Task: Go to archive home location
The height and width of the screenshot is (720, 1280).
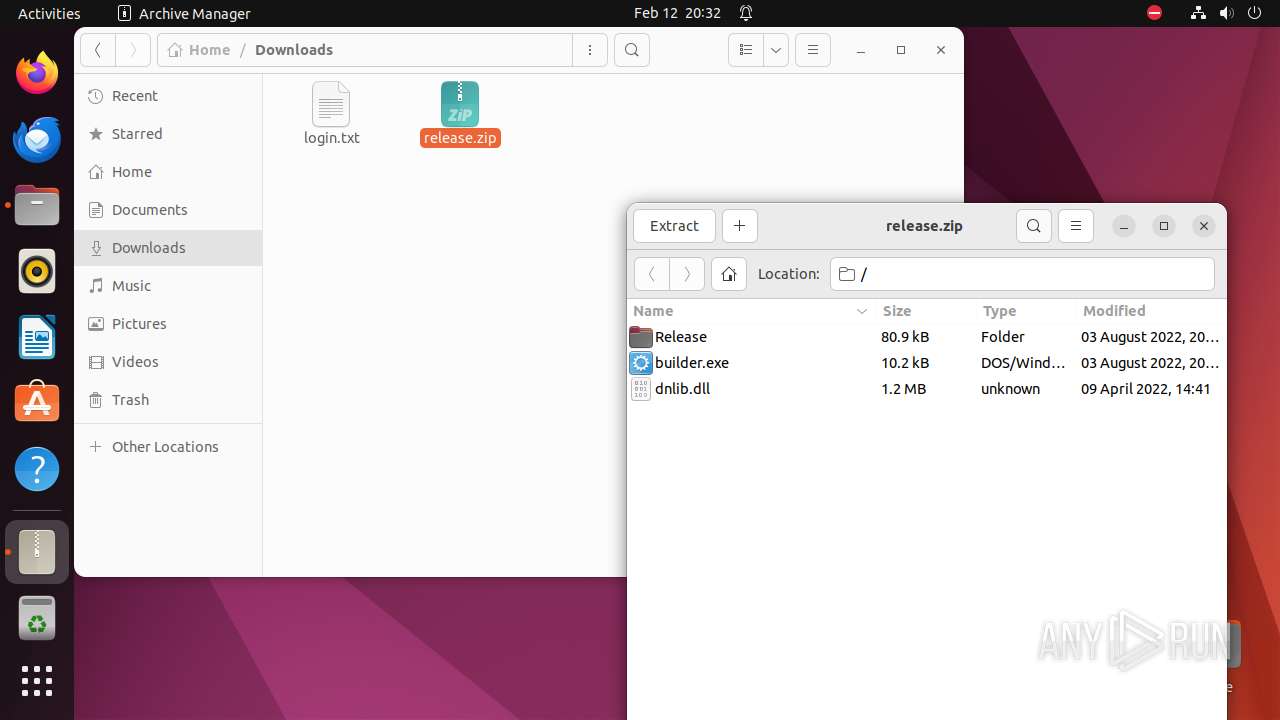Action: [729, 274]
